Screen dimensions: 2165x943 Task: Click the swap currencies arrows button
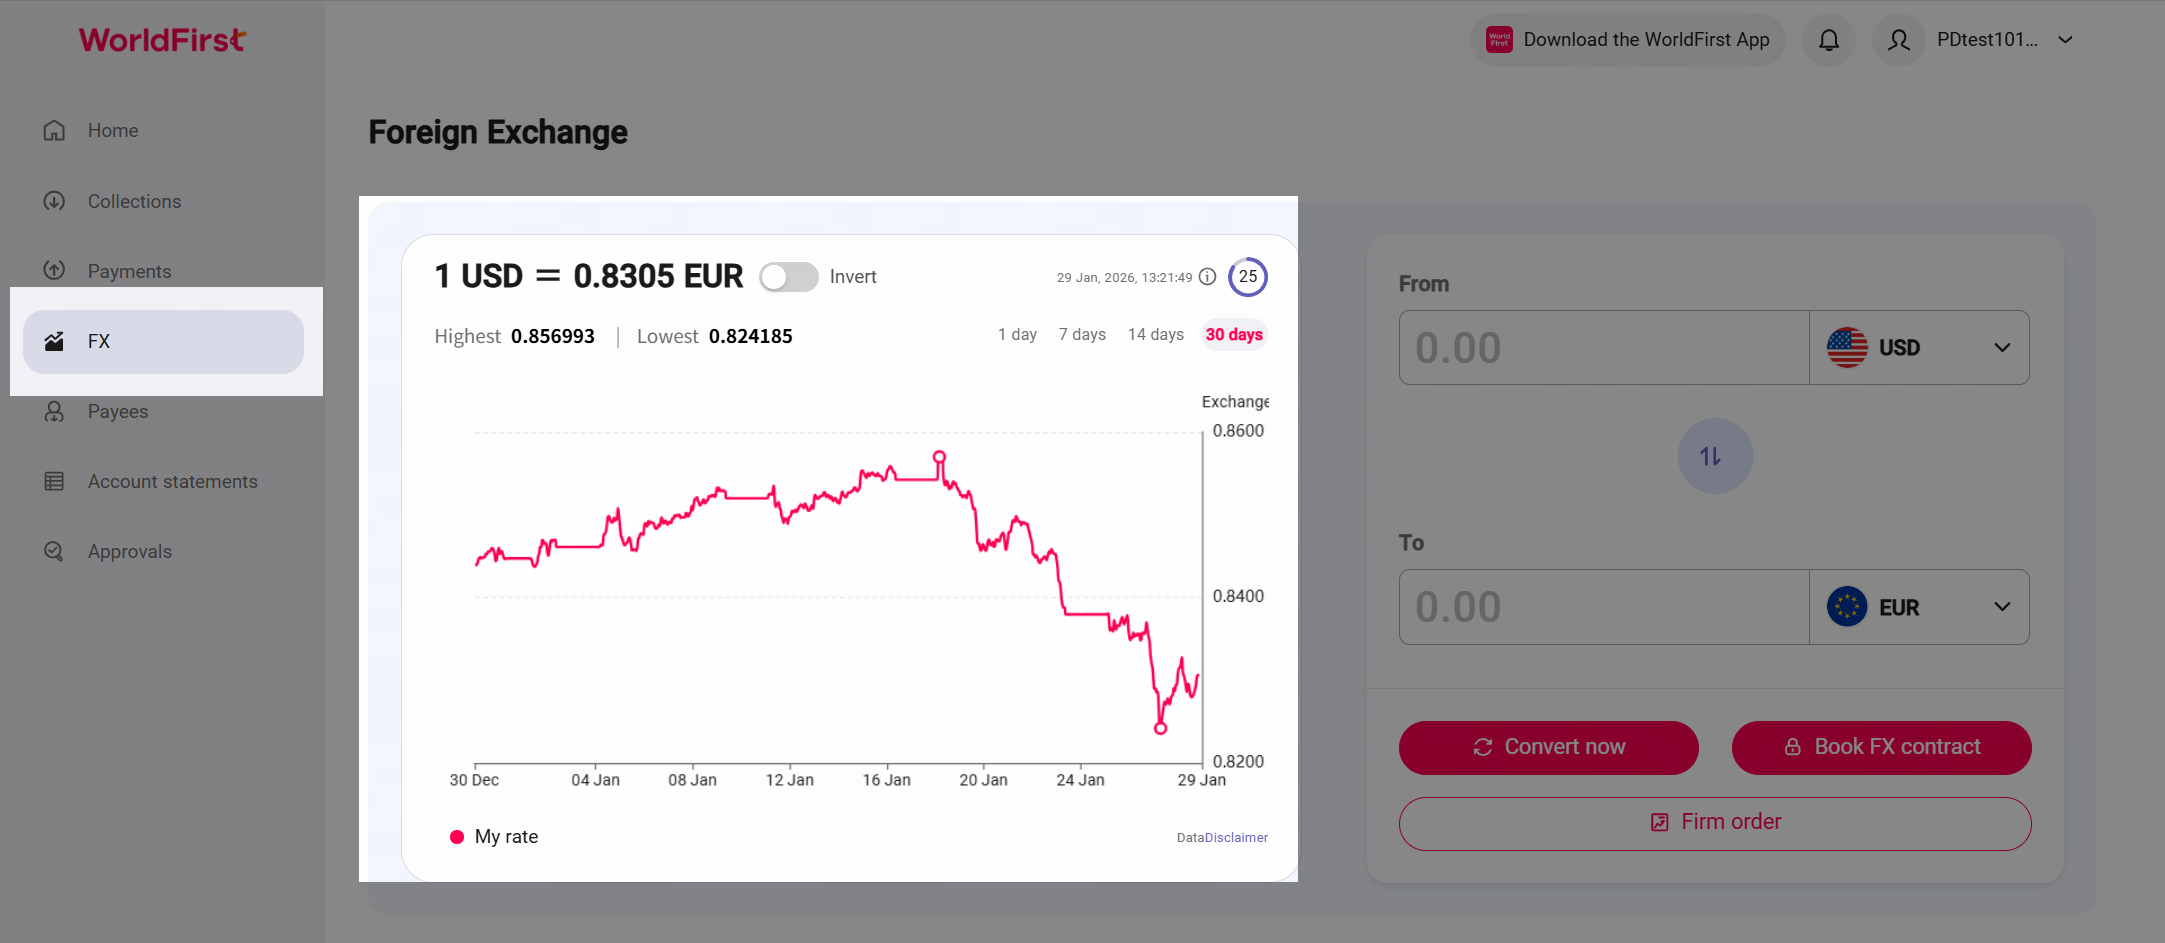(x=1714, y=456)
